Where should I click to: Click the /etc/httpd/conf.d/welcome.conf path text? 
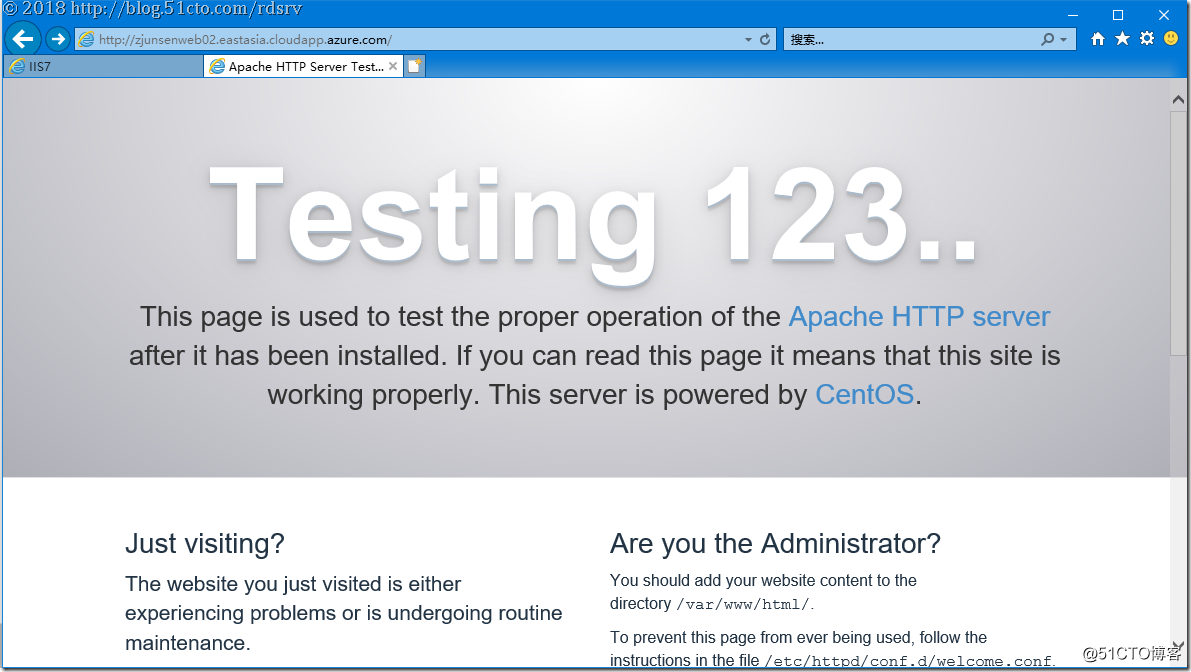click(x=908, y=661)
